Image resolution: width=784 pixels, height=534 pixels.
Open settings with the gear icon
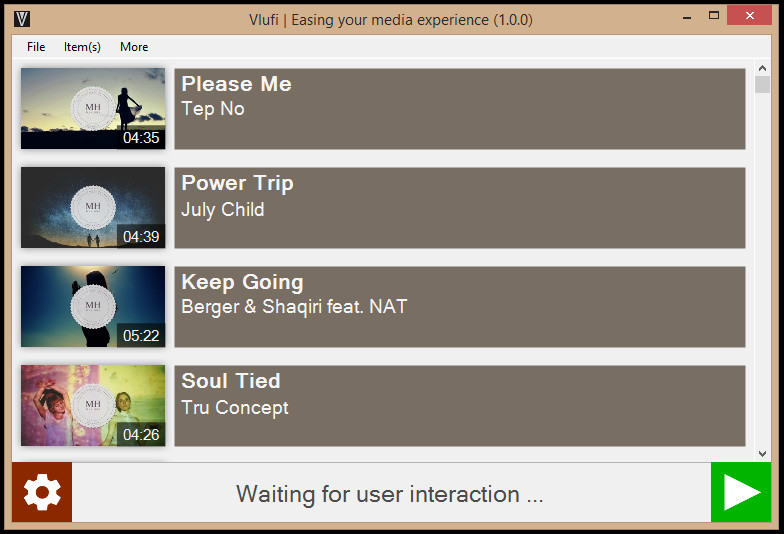(x=42, y=492)
